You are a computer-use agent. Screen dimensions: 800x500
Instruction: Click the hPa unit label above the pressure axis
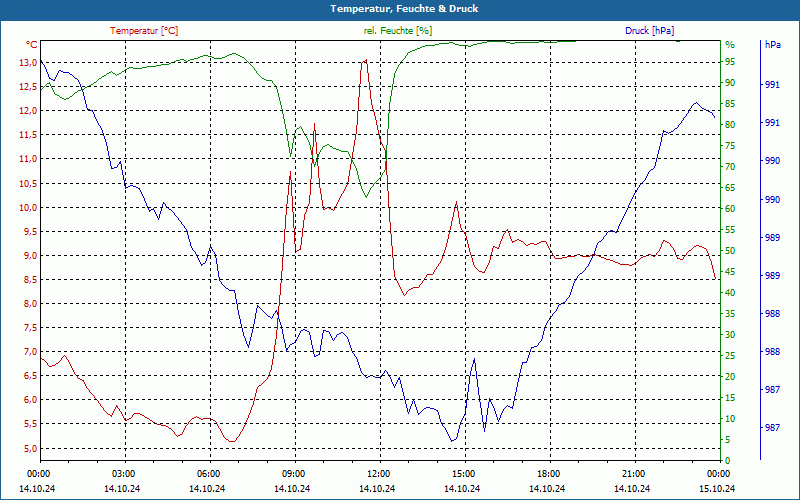click(x=772, y=45)
